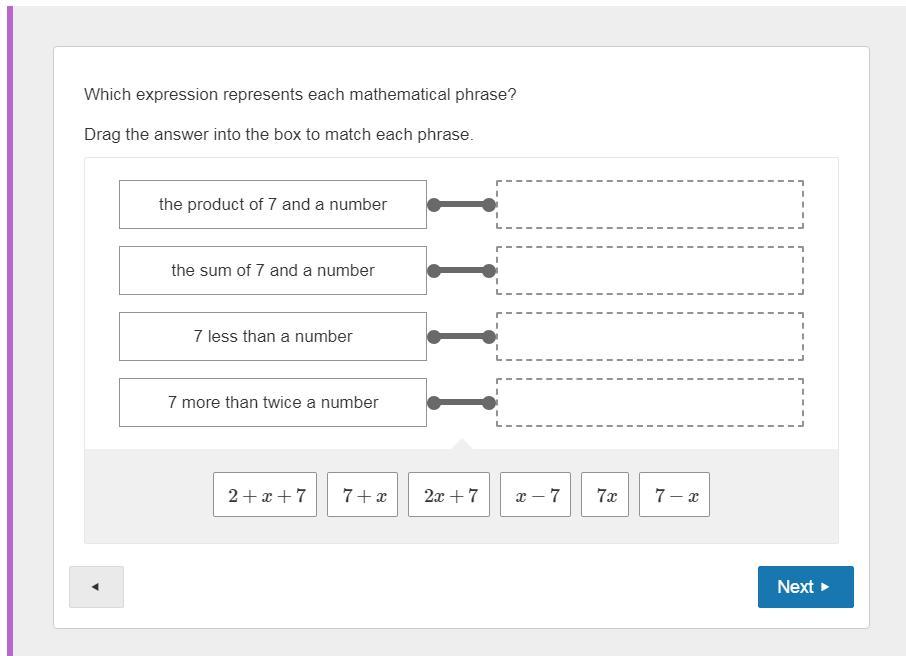The width and height of the screenshot is (906, 656).
Task: Click the answer box for '7 less than'
Action: click(650, 337)
